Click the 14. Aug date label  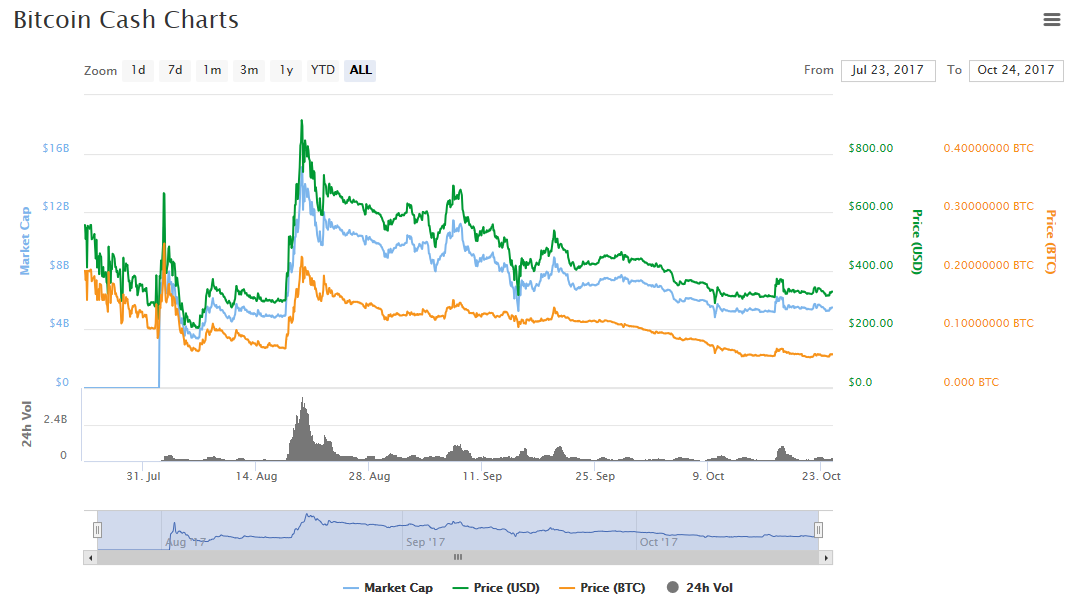[256, 476]
